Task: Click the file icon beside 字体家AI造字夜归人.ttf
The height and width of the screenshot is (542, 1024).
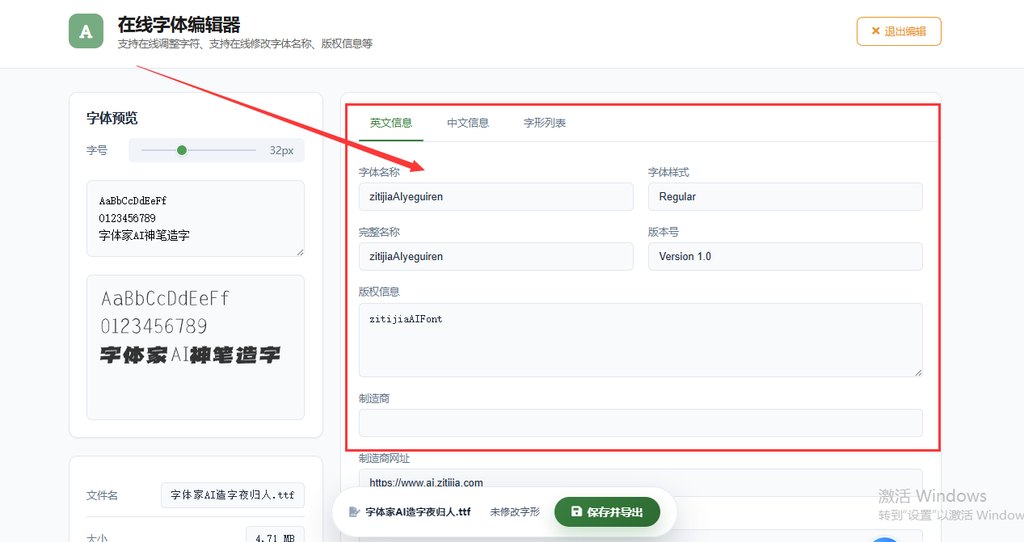Action: click(x=354, y=512)
